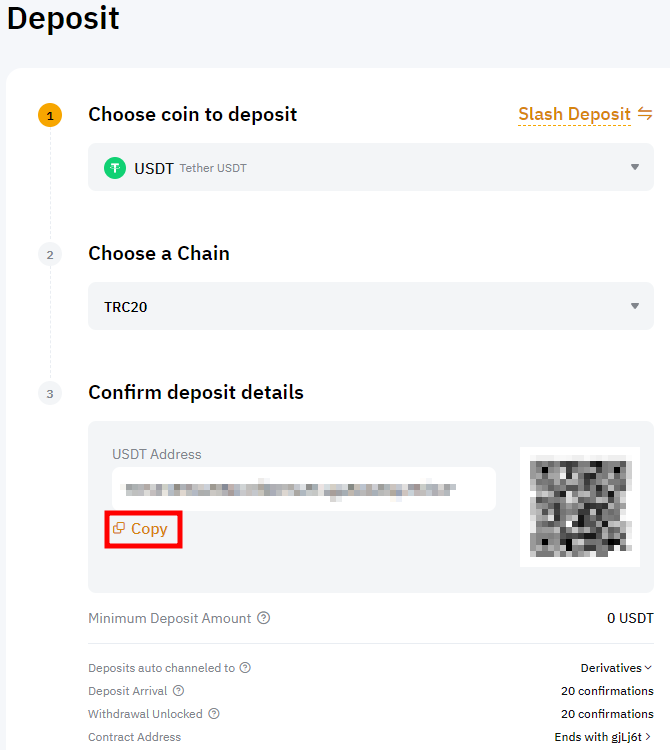Click the Copy address button
Viewport: 670px width, 750px height.
click(x=143, y=529)
